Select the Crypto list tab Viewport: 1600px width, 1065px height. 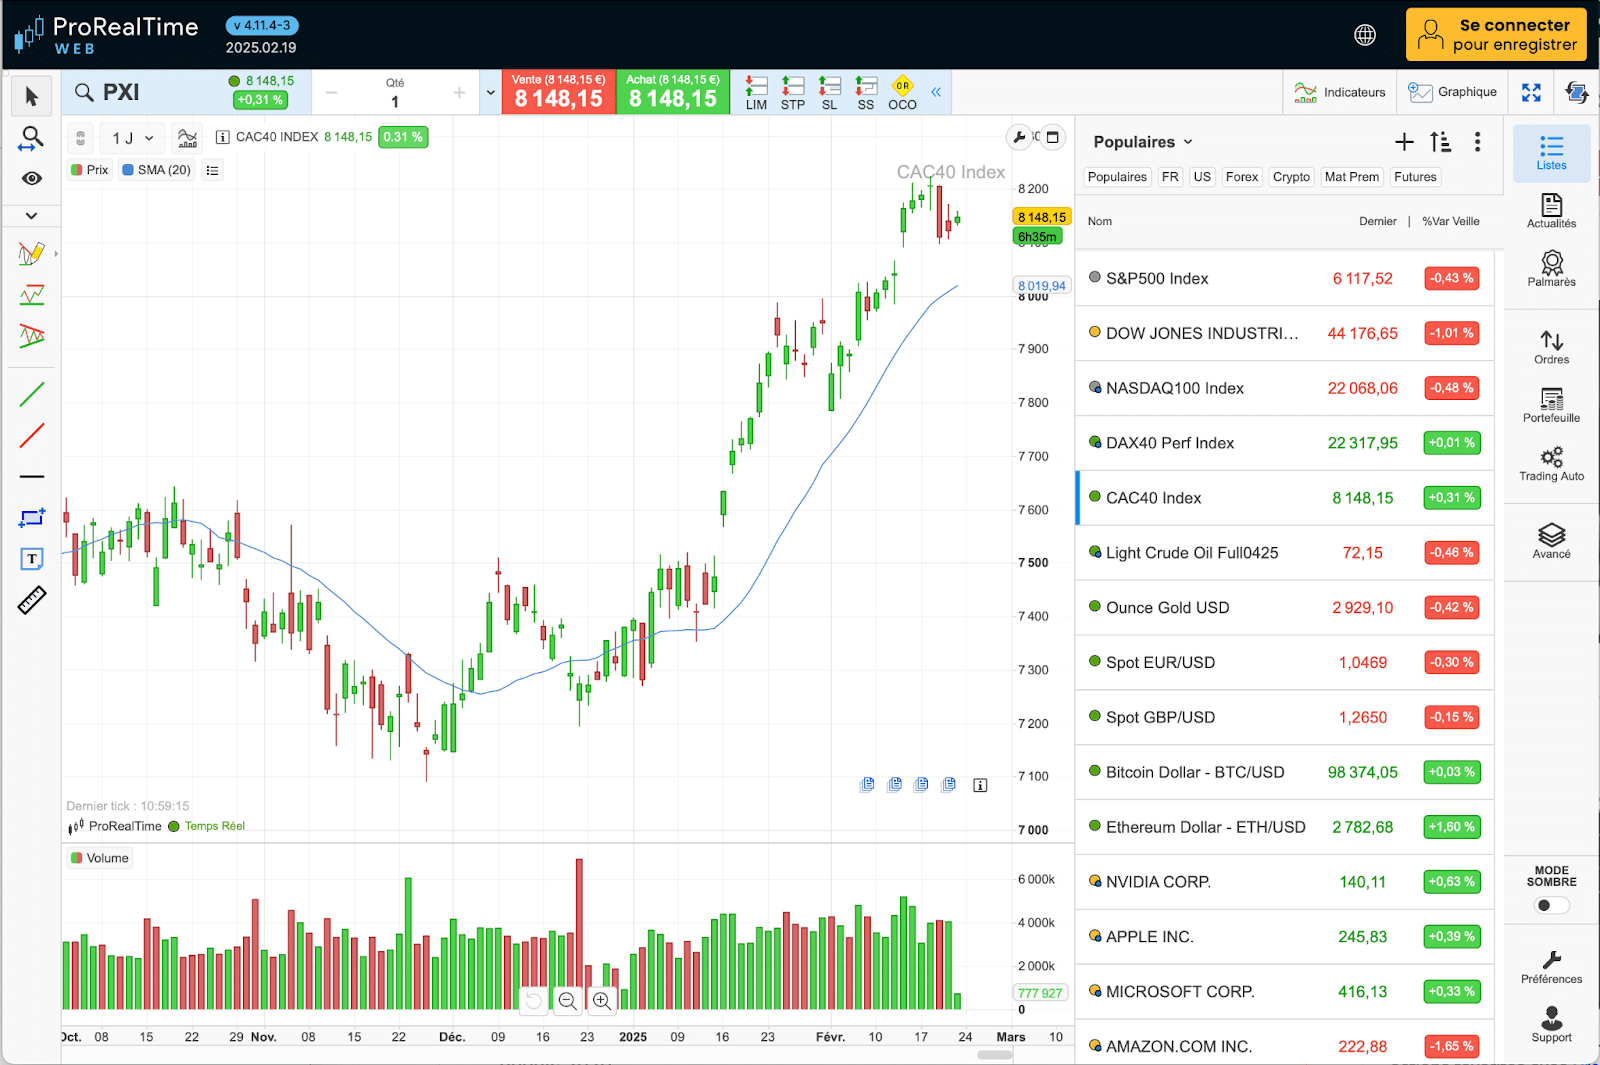coord(1291,177)
